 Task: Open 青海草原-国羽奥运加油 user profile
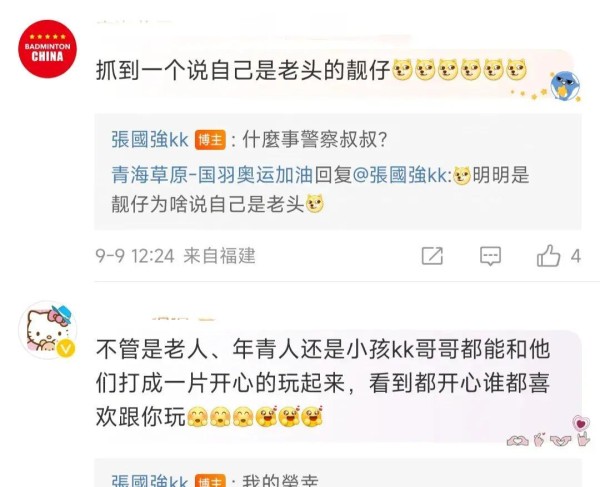click(212, 175)
